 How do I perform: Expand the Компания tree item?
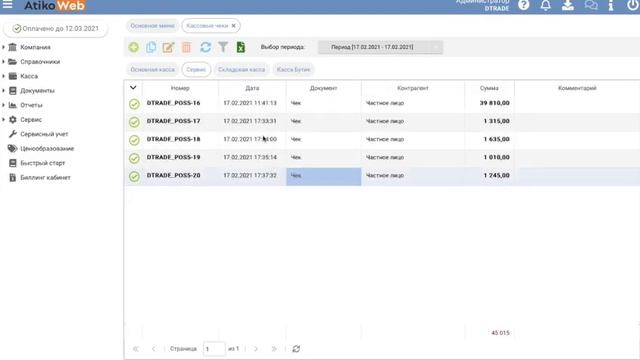coord(3,47)
